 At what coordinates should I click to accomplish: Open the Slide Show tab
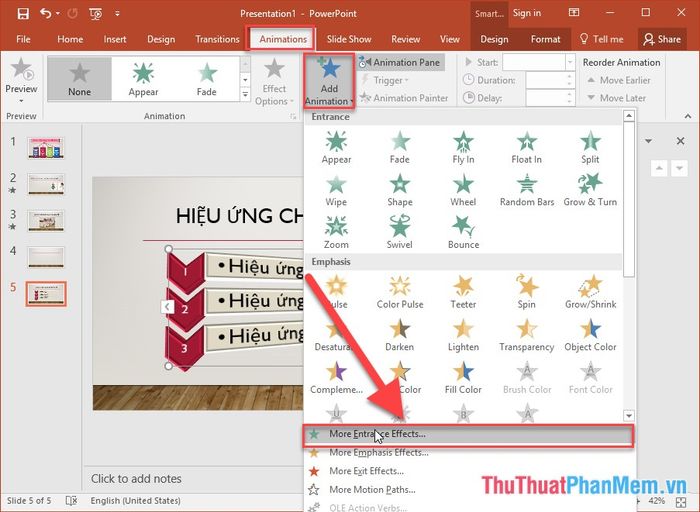point(349,39)
